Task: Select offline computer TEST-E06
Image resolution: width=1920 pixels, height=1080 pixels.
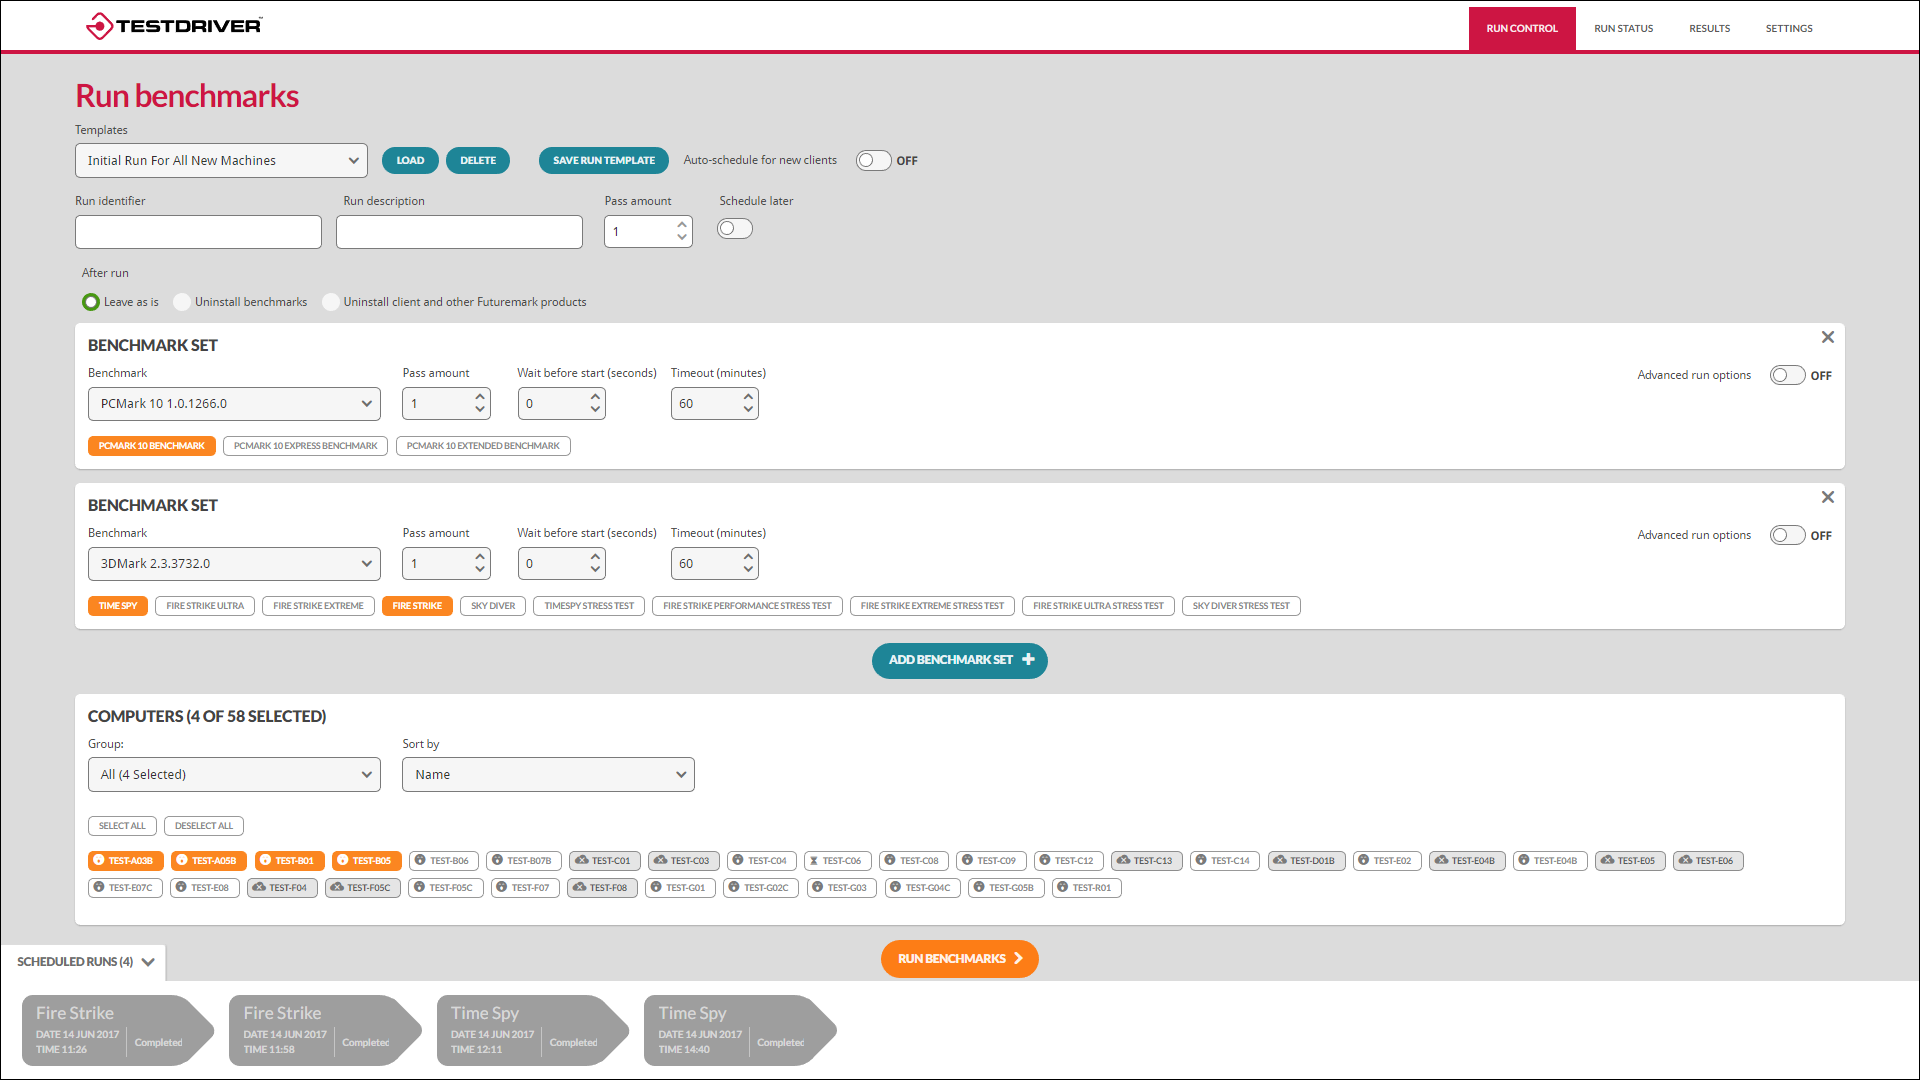Action: [1709, 861]
